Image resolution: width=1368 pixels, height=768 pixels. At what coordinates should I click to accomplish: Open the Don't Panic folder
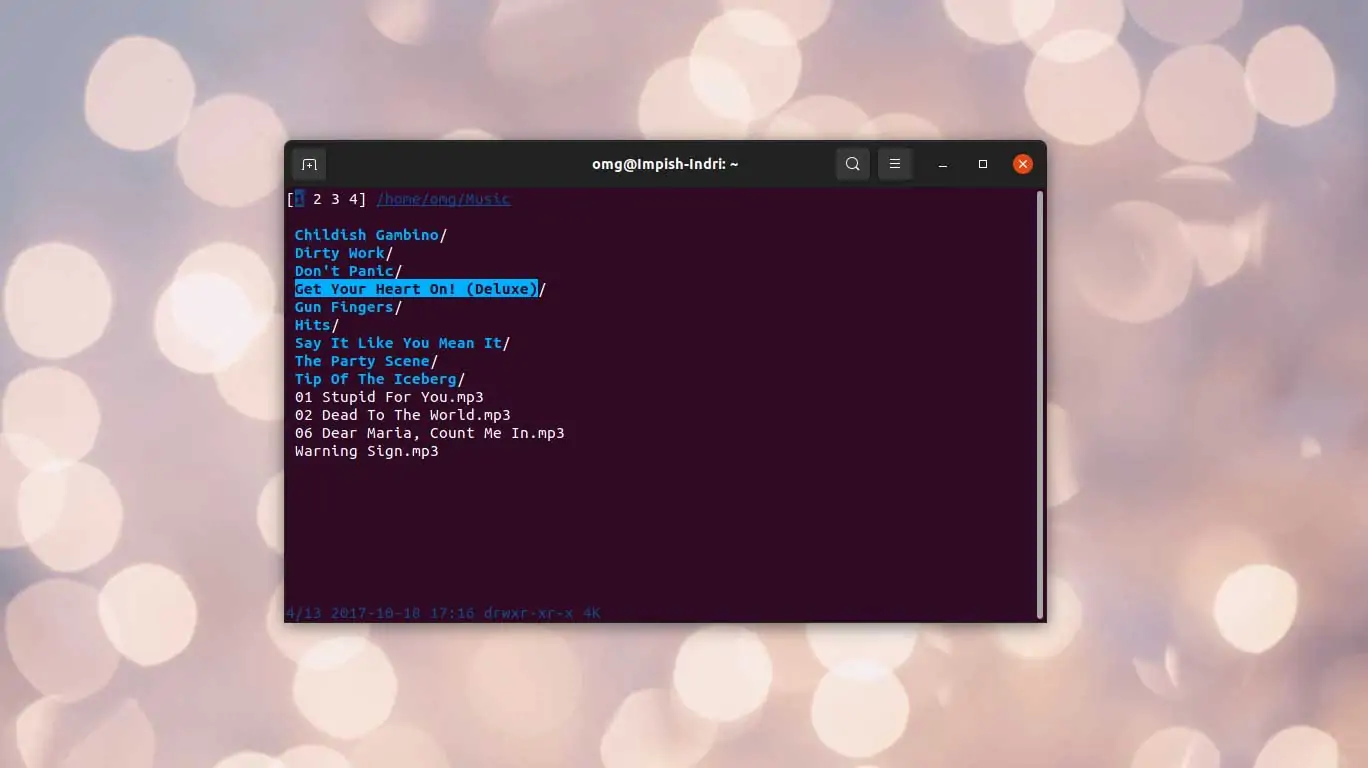[343, 271]
